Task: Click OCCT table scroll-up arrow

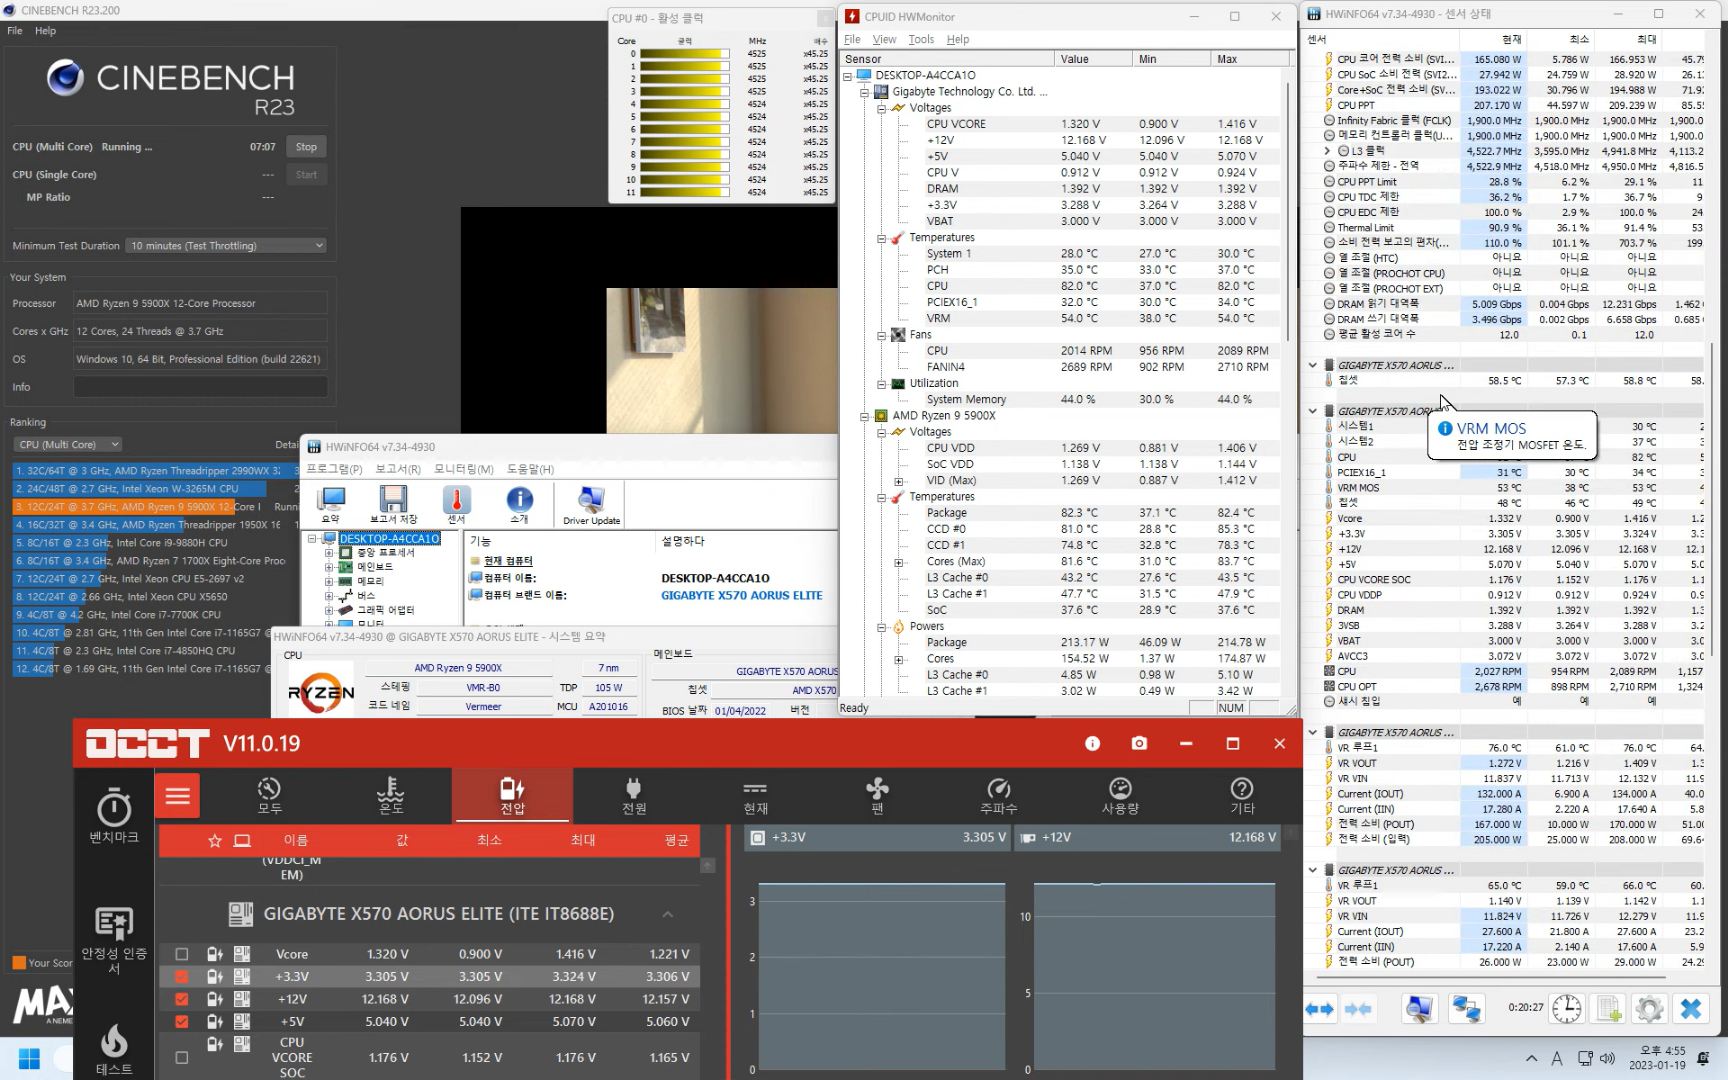Action: click(708, 865)
